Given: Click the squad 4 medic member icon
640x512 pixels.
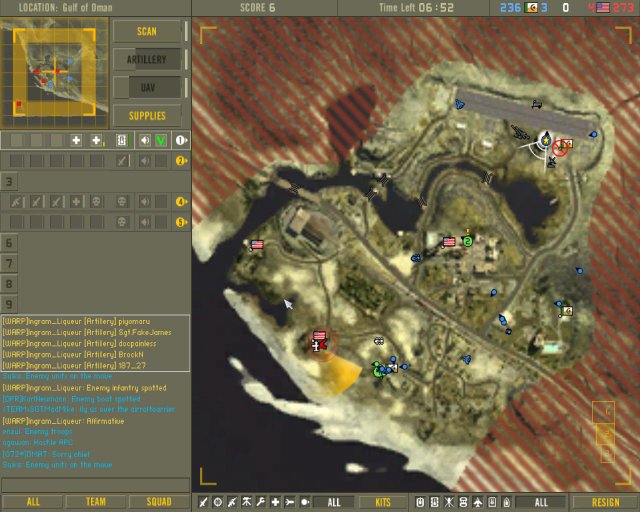Looking at the screenshot, I should pos(76,202).
